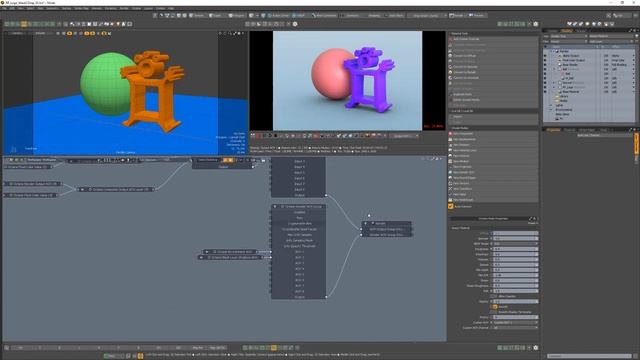Click the Convert to Advanced tool icon
This screenshot has height=360, width=640.
pos(451,78)
